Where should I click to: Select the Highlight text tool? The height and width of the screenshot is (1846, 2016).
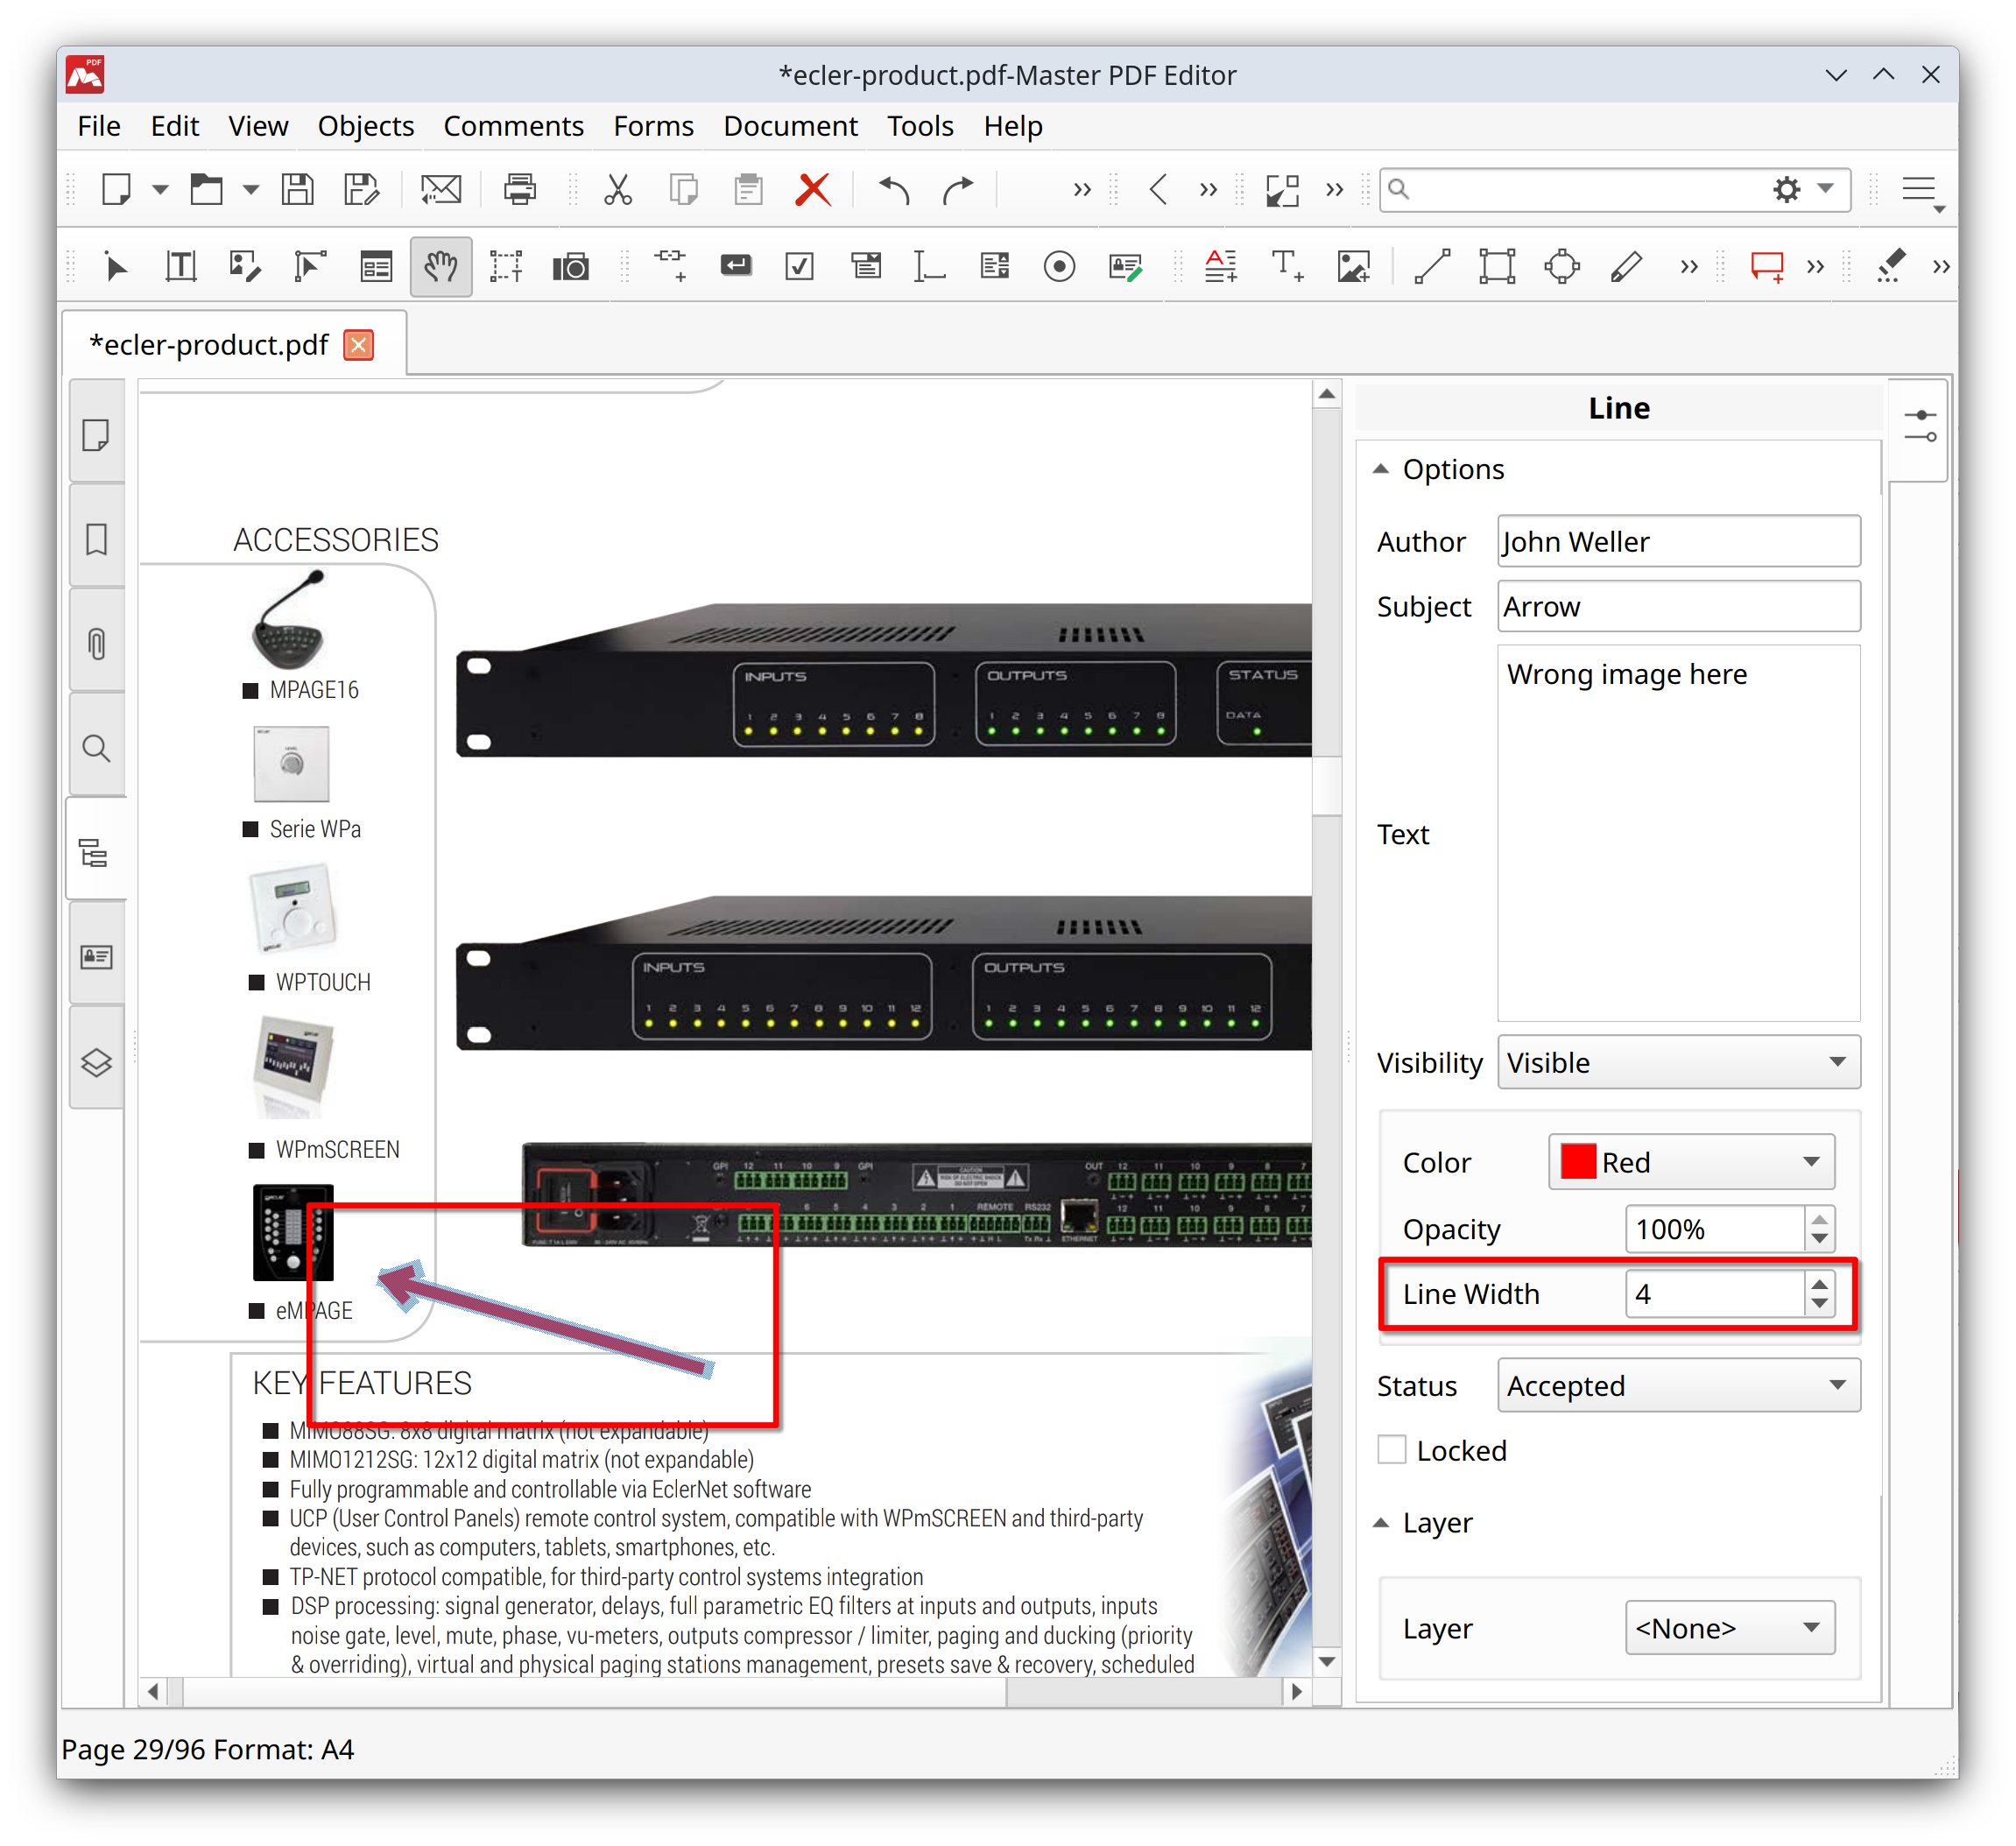tap(1890, 267)
